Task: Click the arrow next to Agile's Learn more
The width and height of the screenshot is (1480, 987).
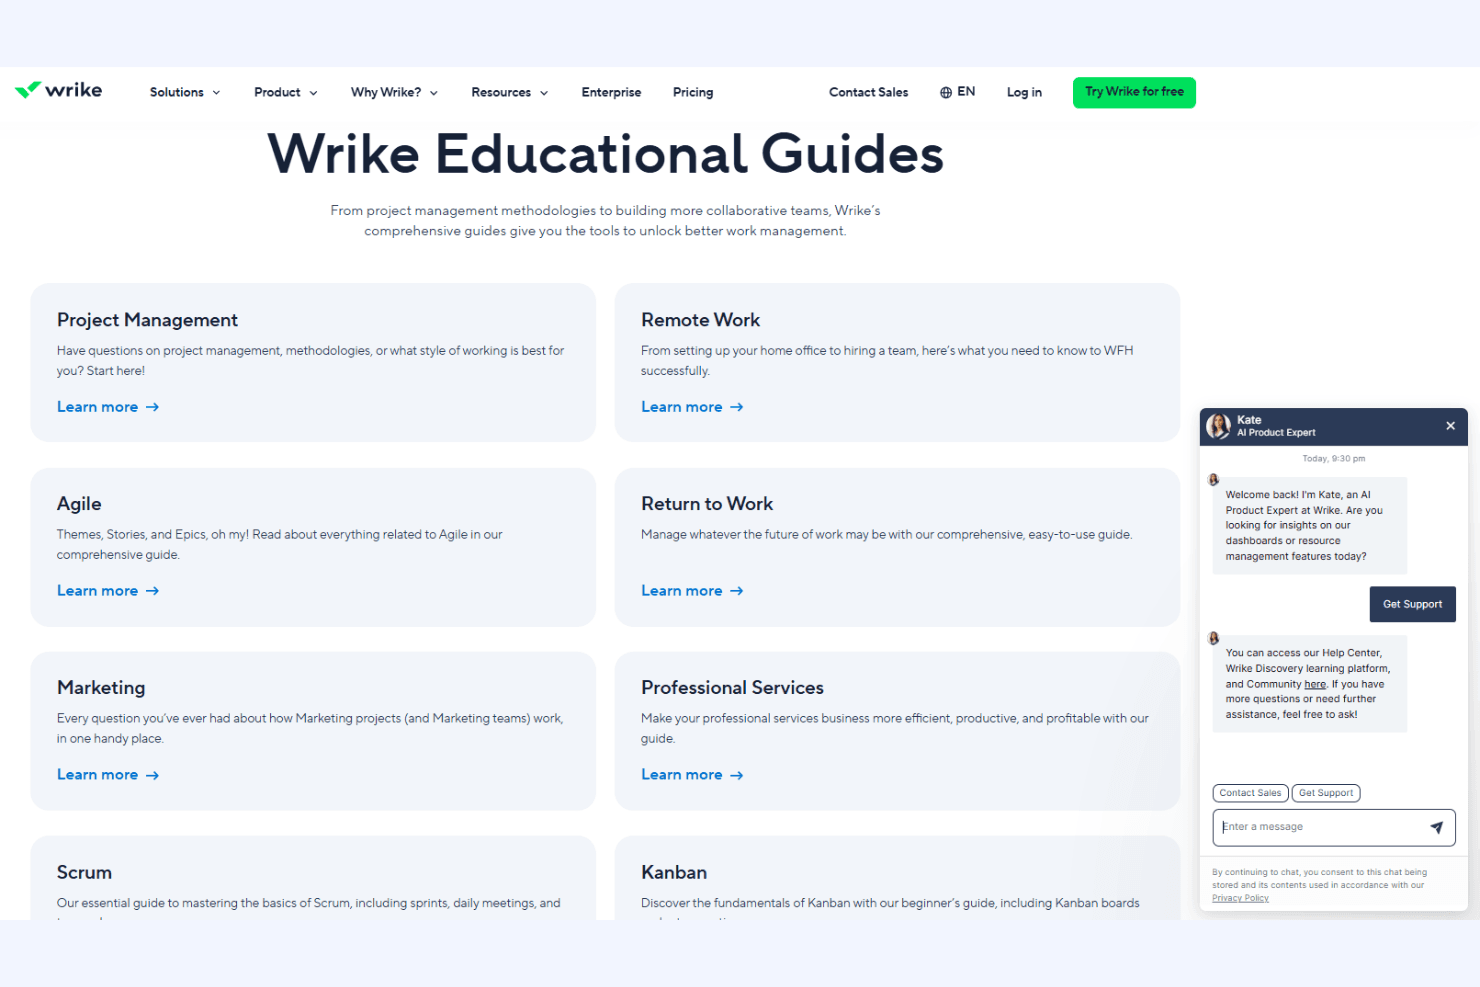Action: [152, 591]
